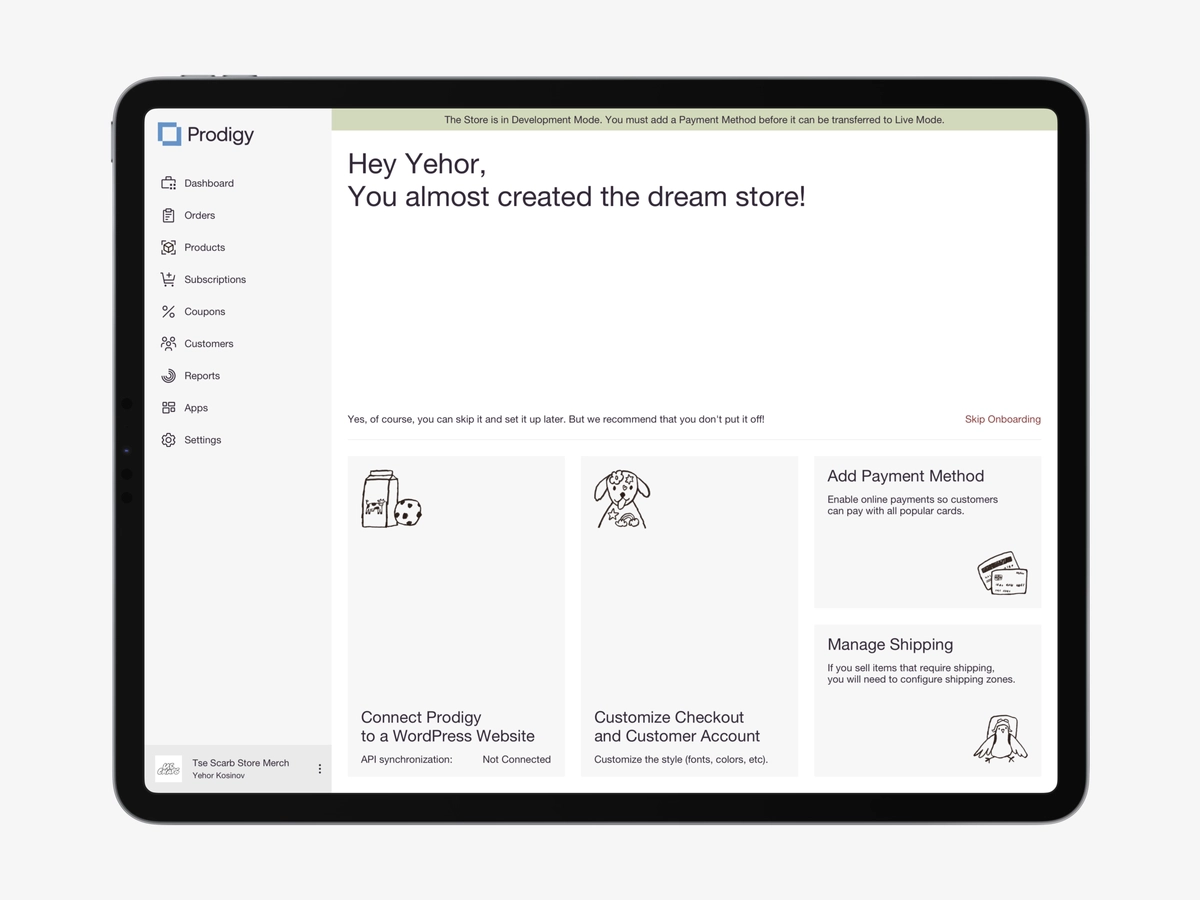The image size is (1200, 900).
Task: Click the Not Connected status text
Action: [x=517, y=759]
